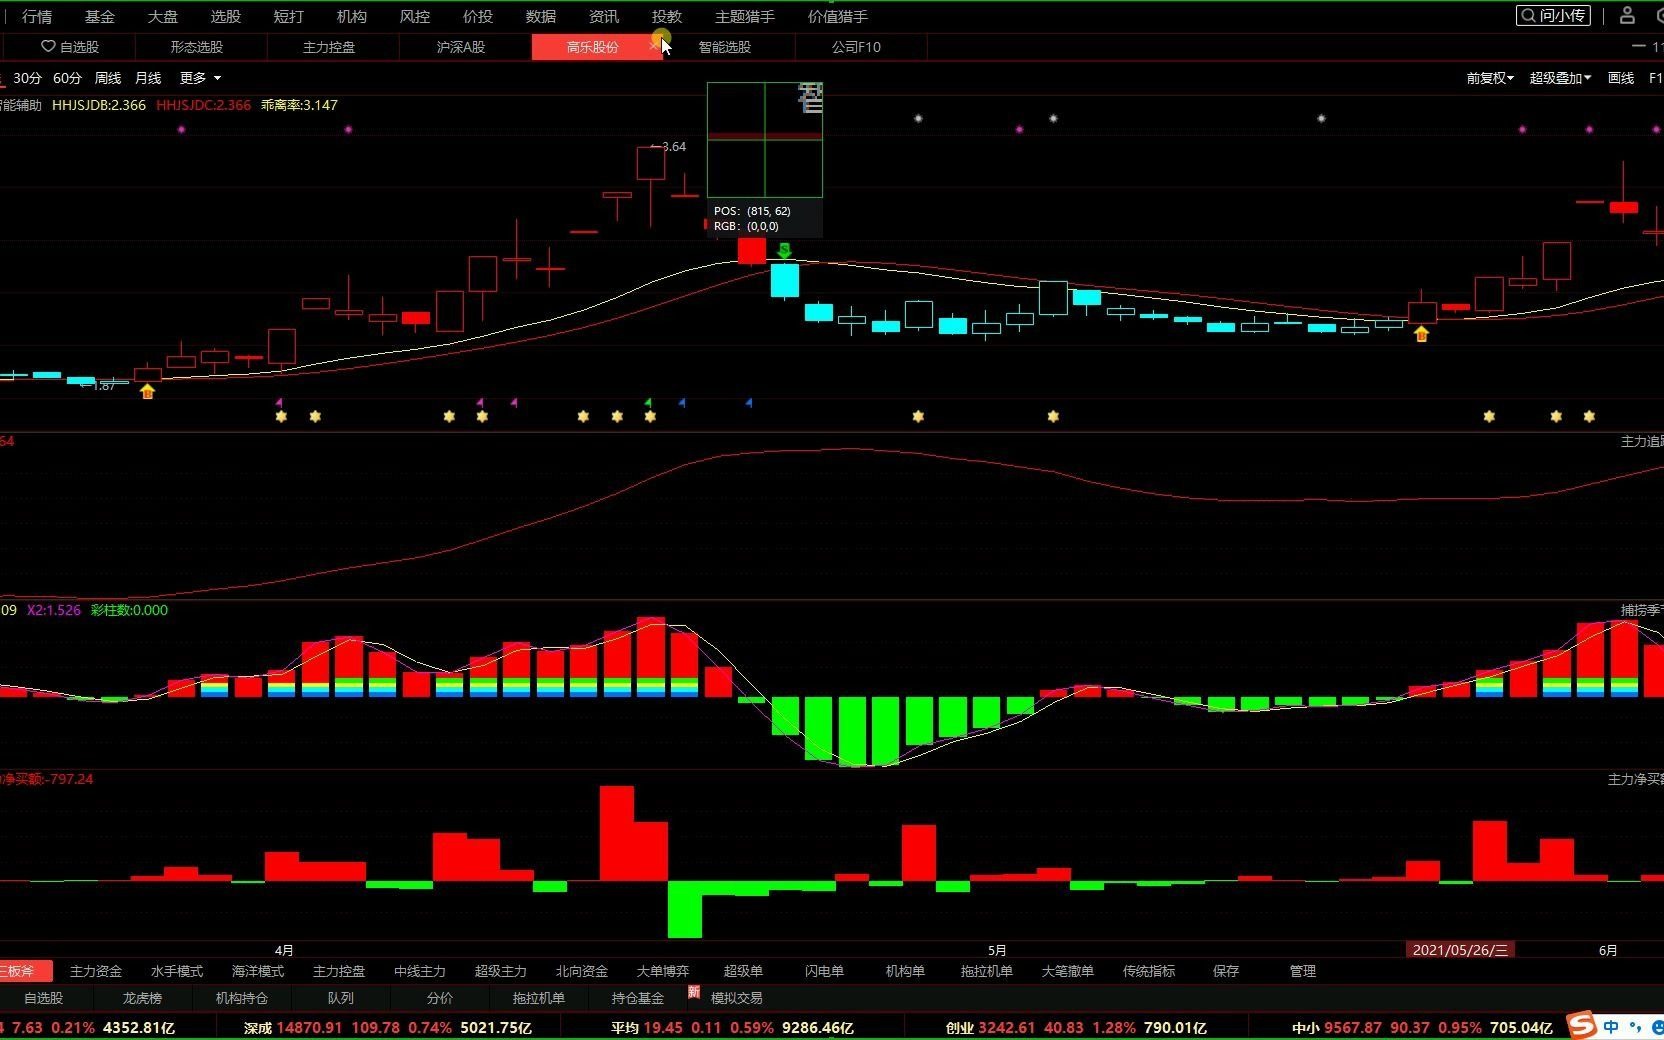Viewport: 1664px width, 1040px height.
Task: Open the 选股 menu
Action: pyautogui.click(x=226, y=16)
